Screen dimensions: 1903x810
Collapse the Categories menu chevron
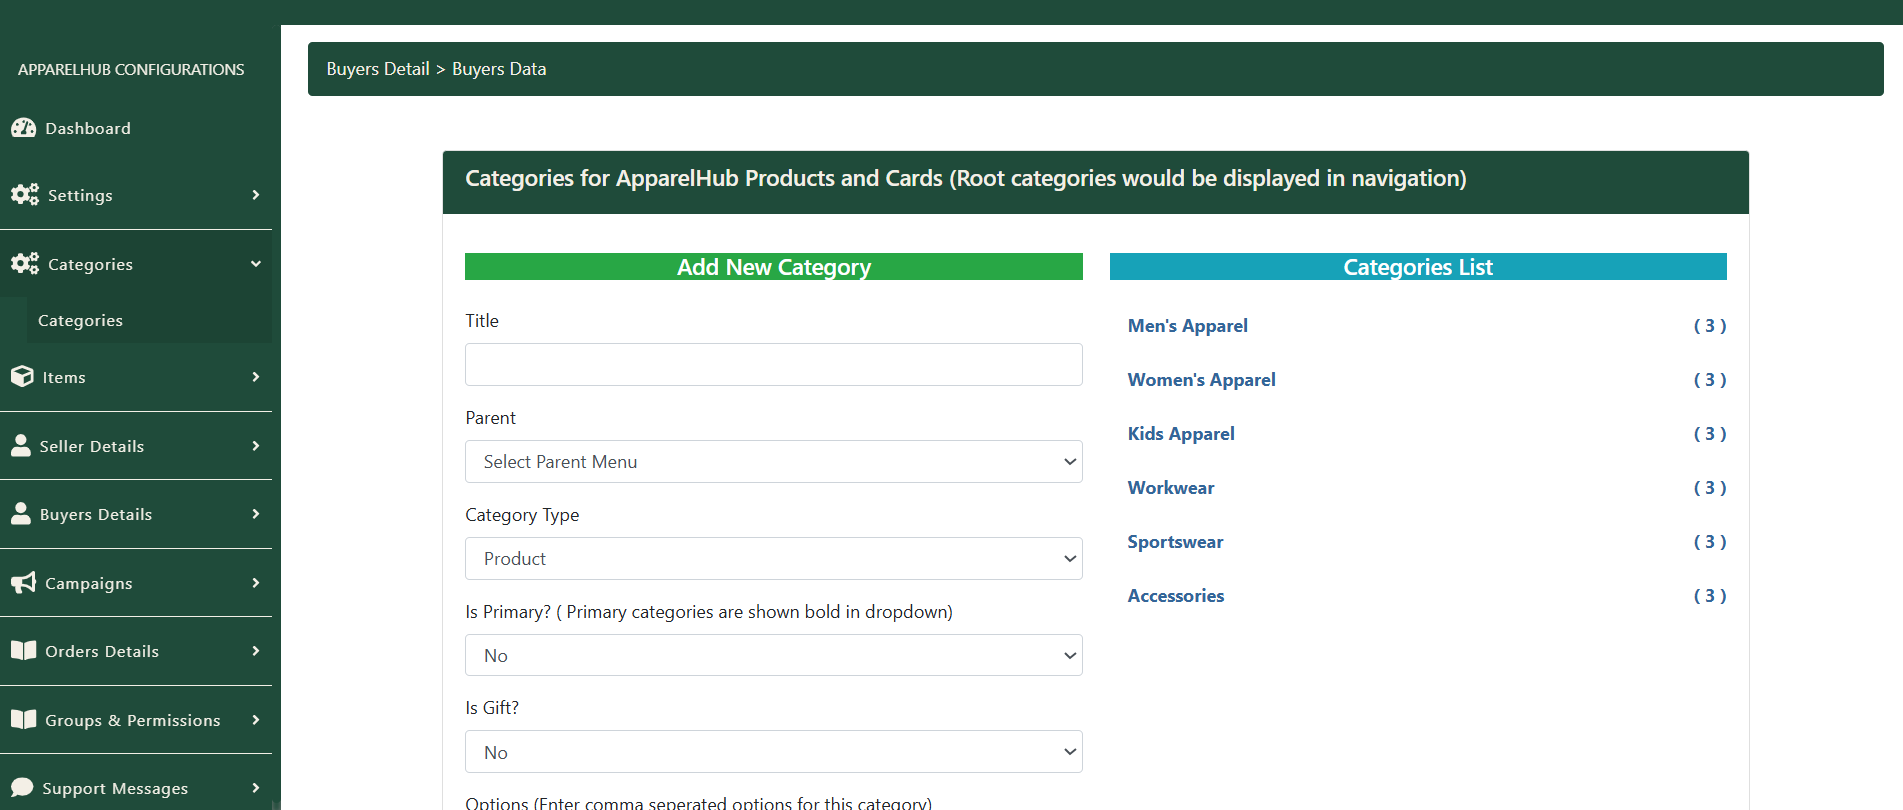(256, 264)
